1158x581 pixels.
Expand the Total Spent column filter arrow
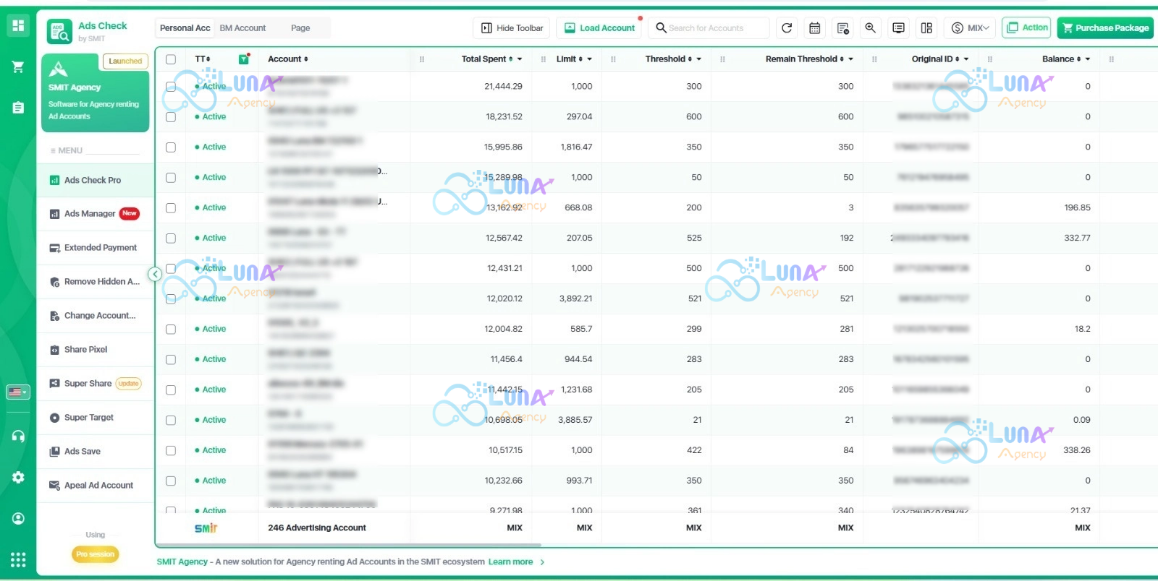(520, 59)
